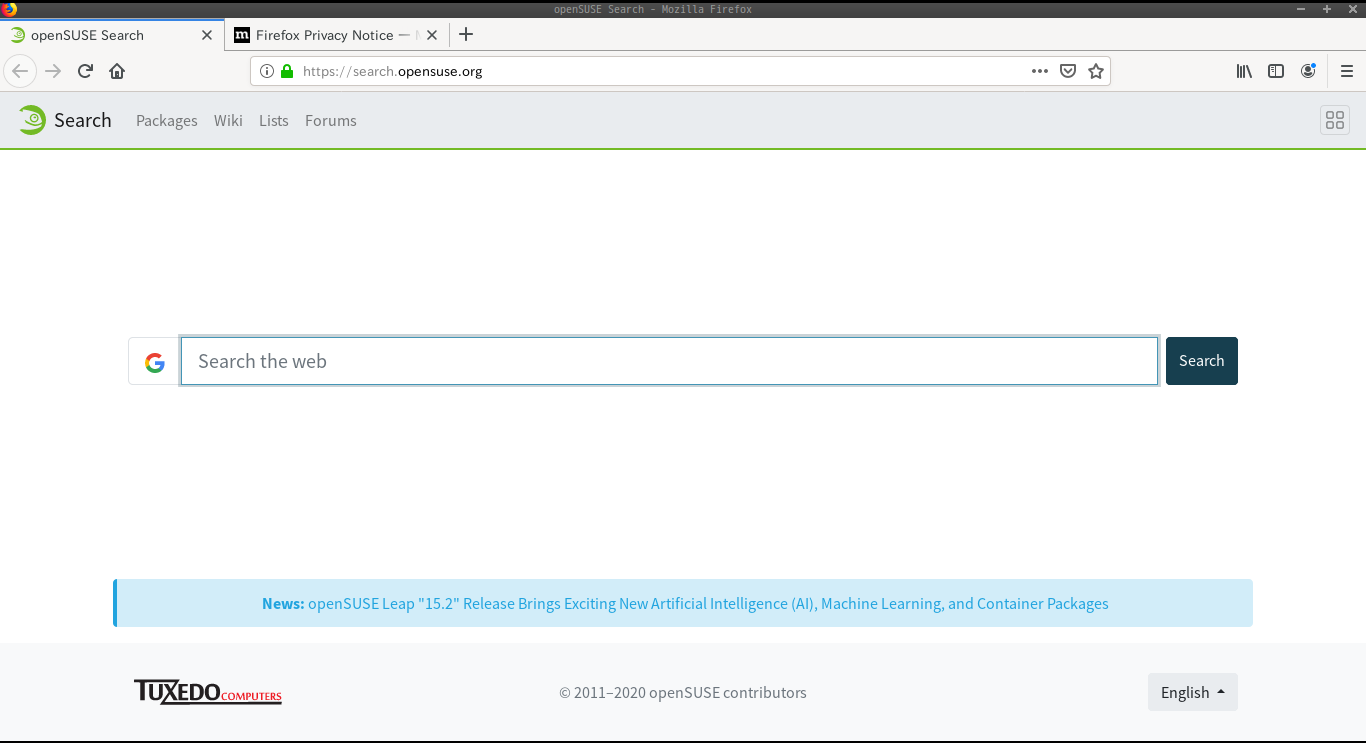
Task: Open the Packages nav link
Action: 167,121
